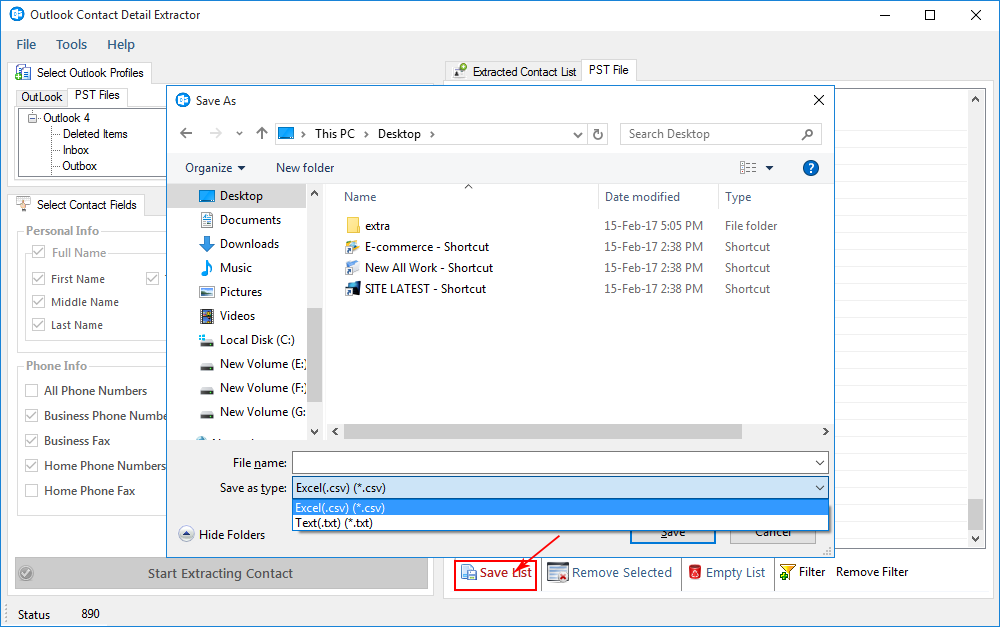Open the File name history dropdown arrow
The height and width of the screenshot is (627, 1000).
pyautogui.click(x=820, y=462)
